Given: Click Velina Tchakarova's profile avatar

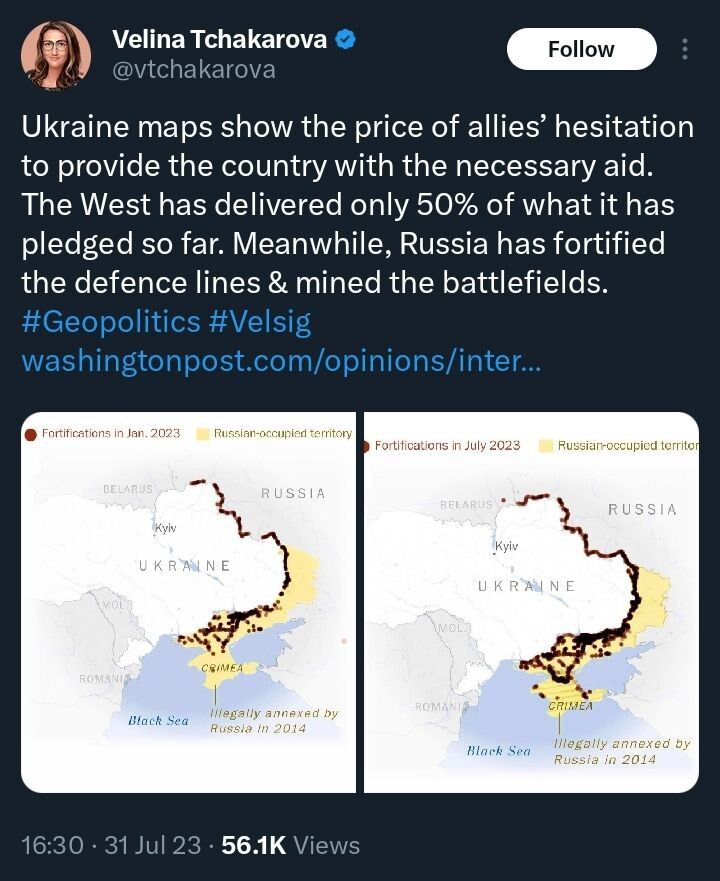Looking at the screenshot, I should [x=58, y=55].
